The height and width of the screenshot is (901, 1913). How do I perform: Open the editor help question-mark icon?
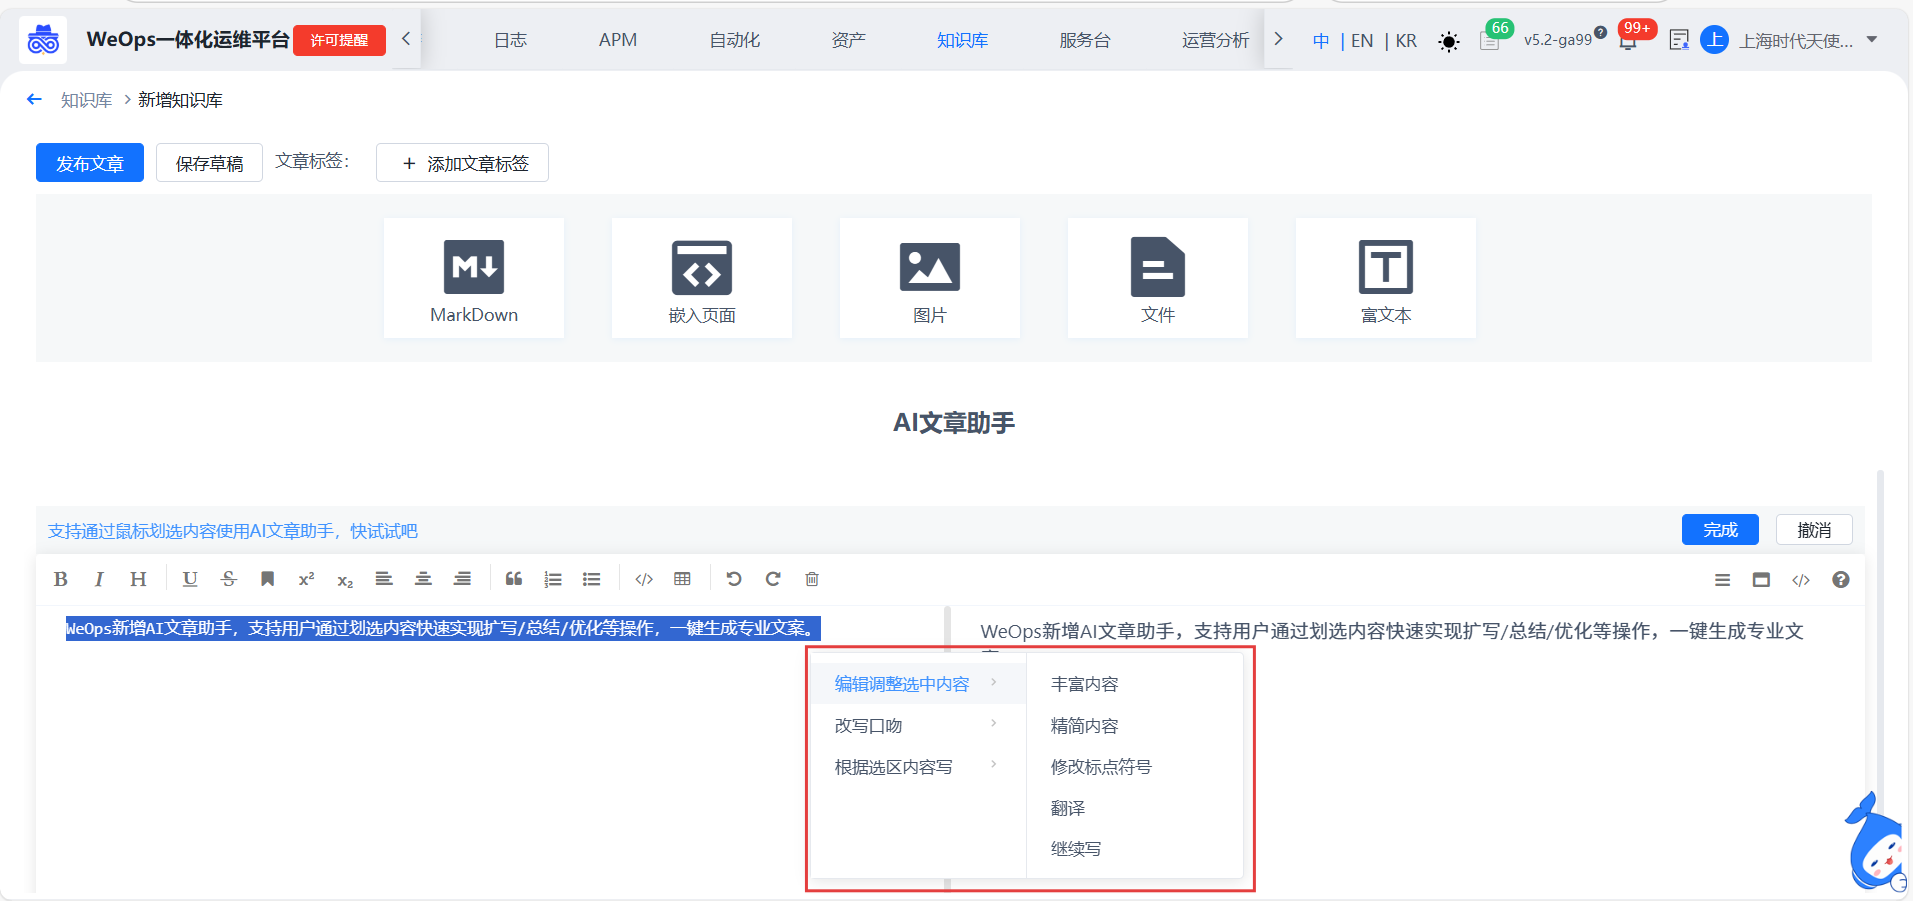point(1840,580)
